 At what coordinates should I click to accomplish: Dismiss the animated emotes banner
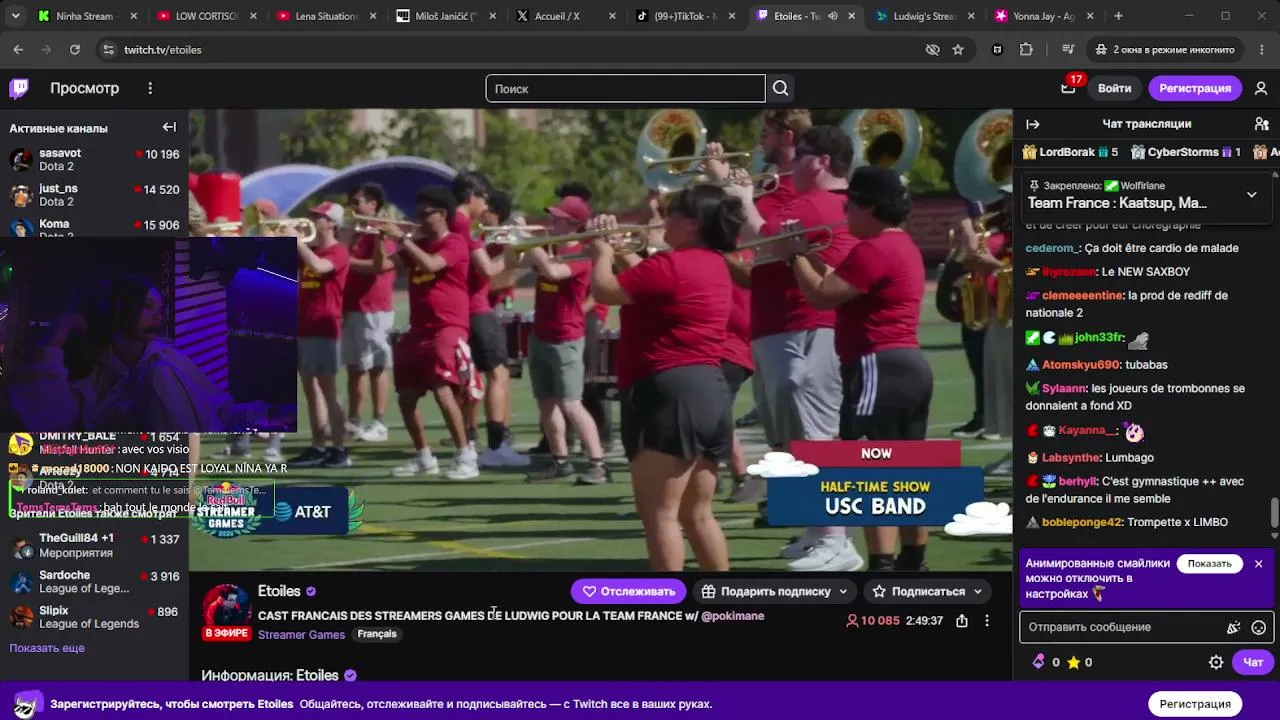[1258, 564]
